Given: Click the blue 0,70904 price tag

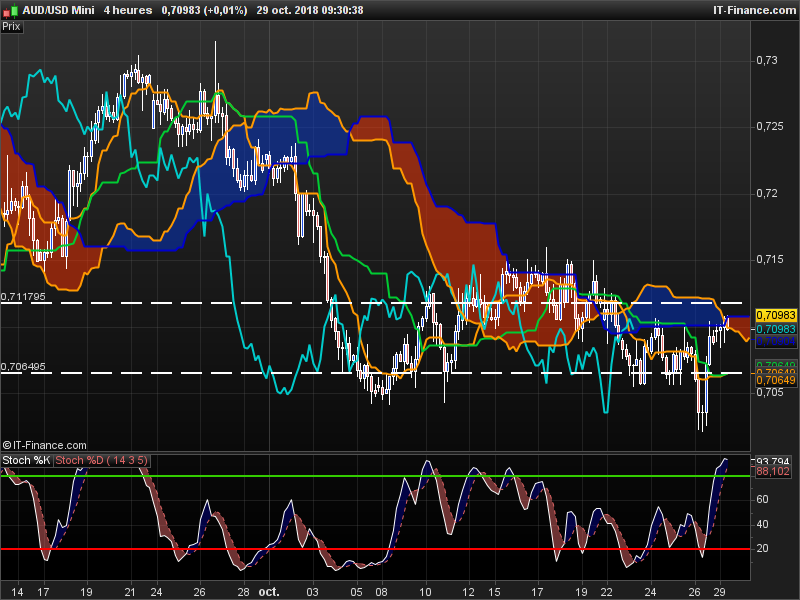Looking at the screenshot, I should click(776, 341).
